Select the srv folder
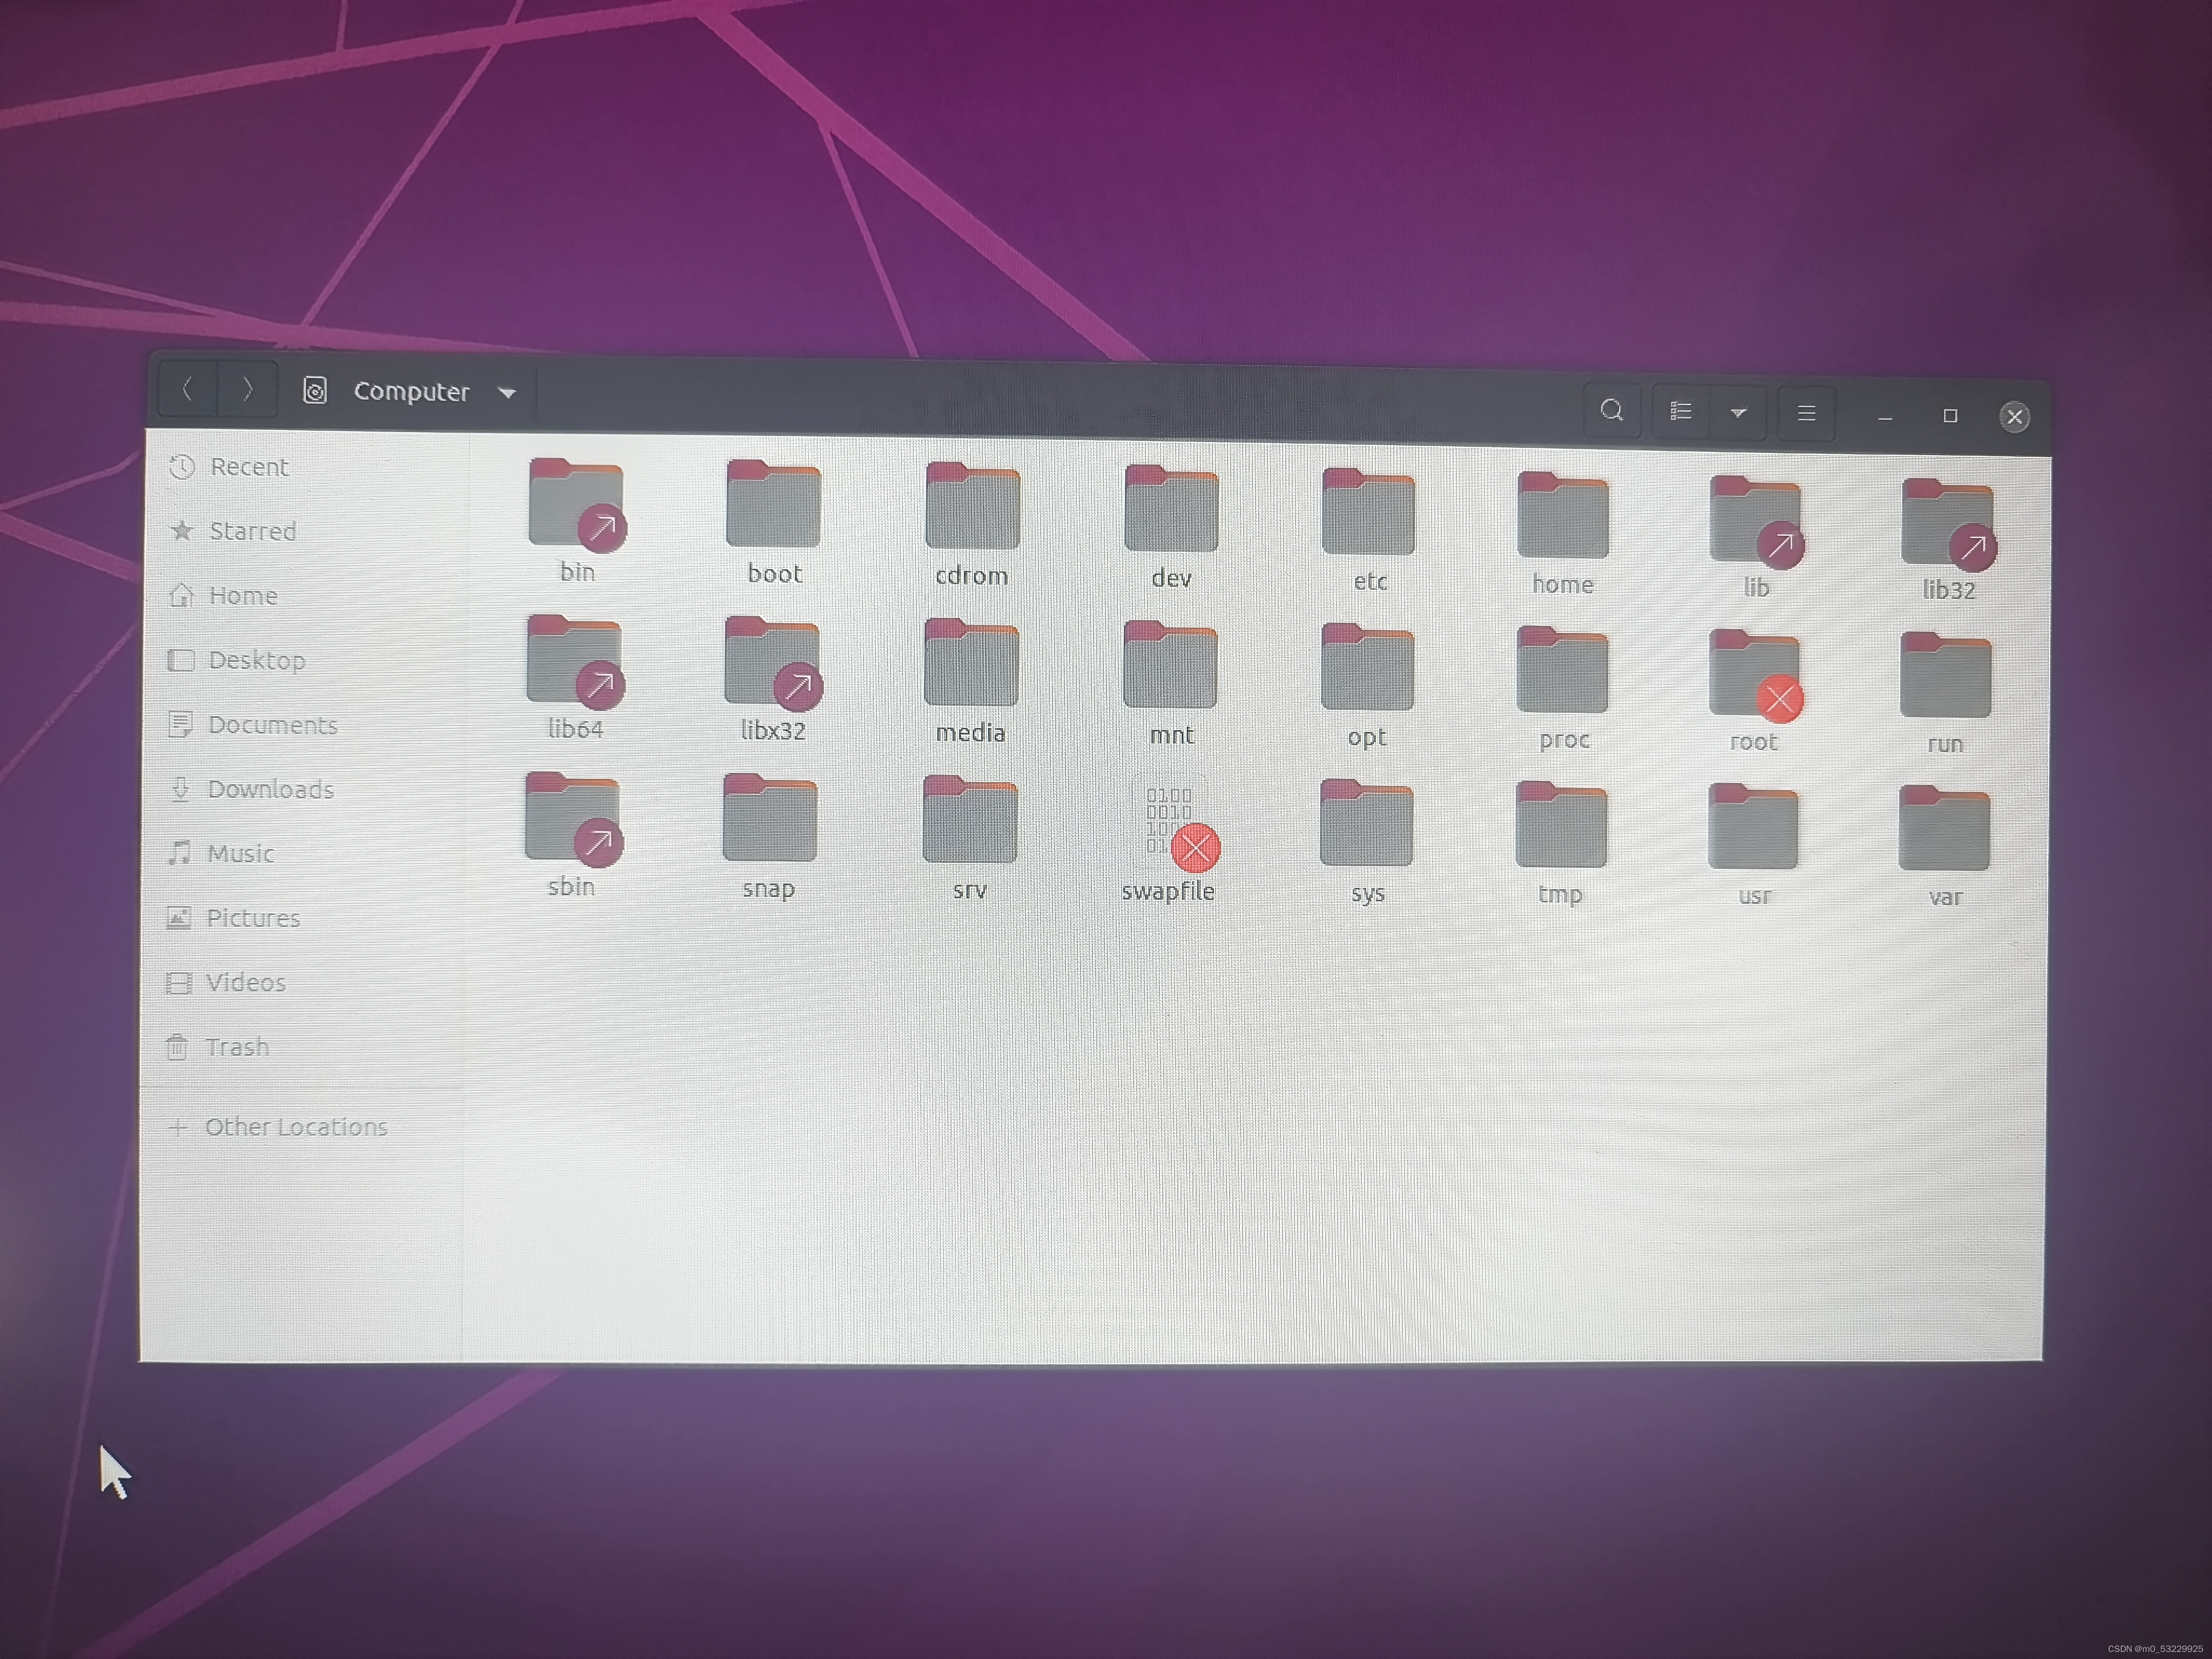The width and height of the screenshot is (2212, 1659). [x=969, y=820]
